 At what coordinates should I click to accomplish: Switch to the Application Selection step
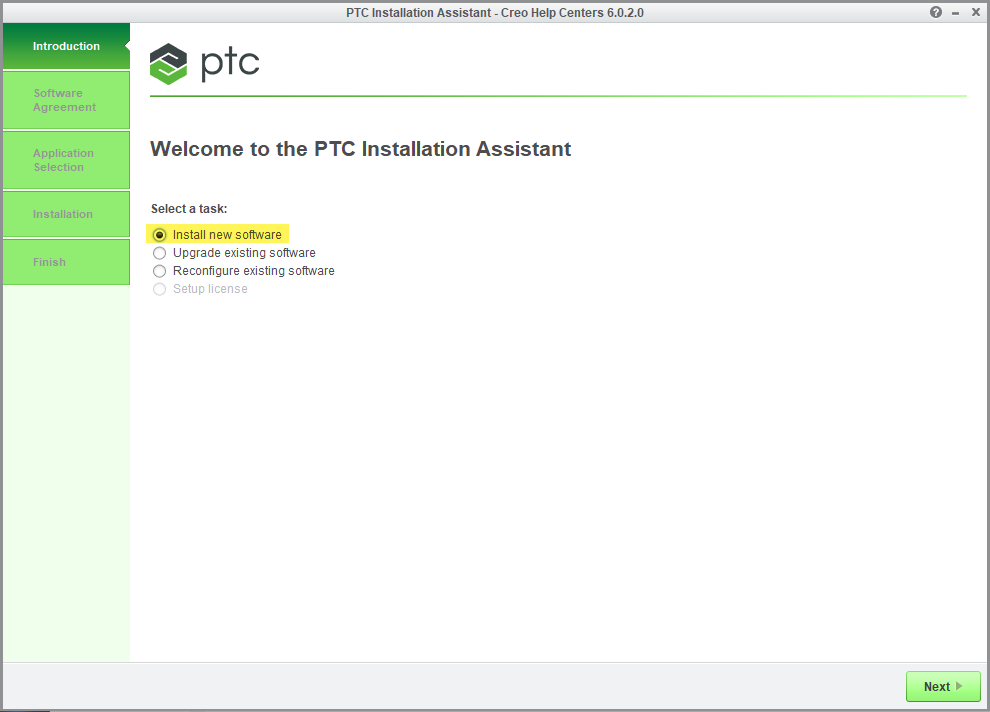click(x=66, y=160)
